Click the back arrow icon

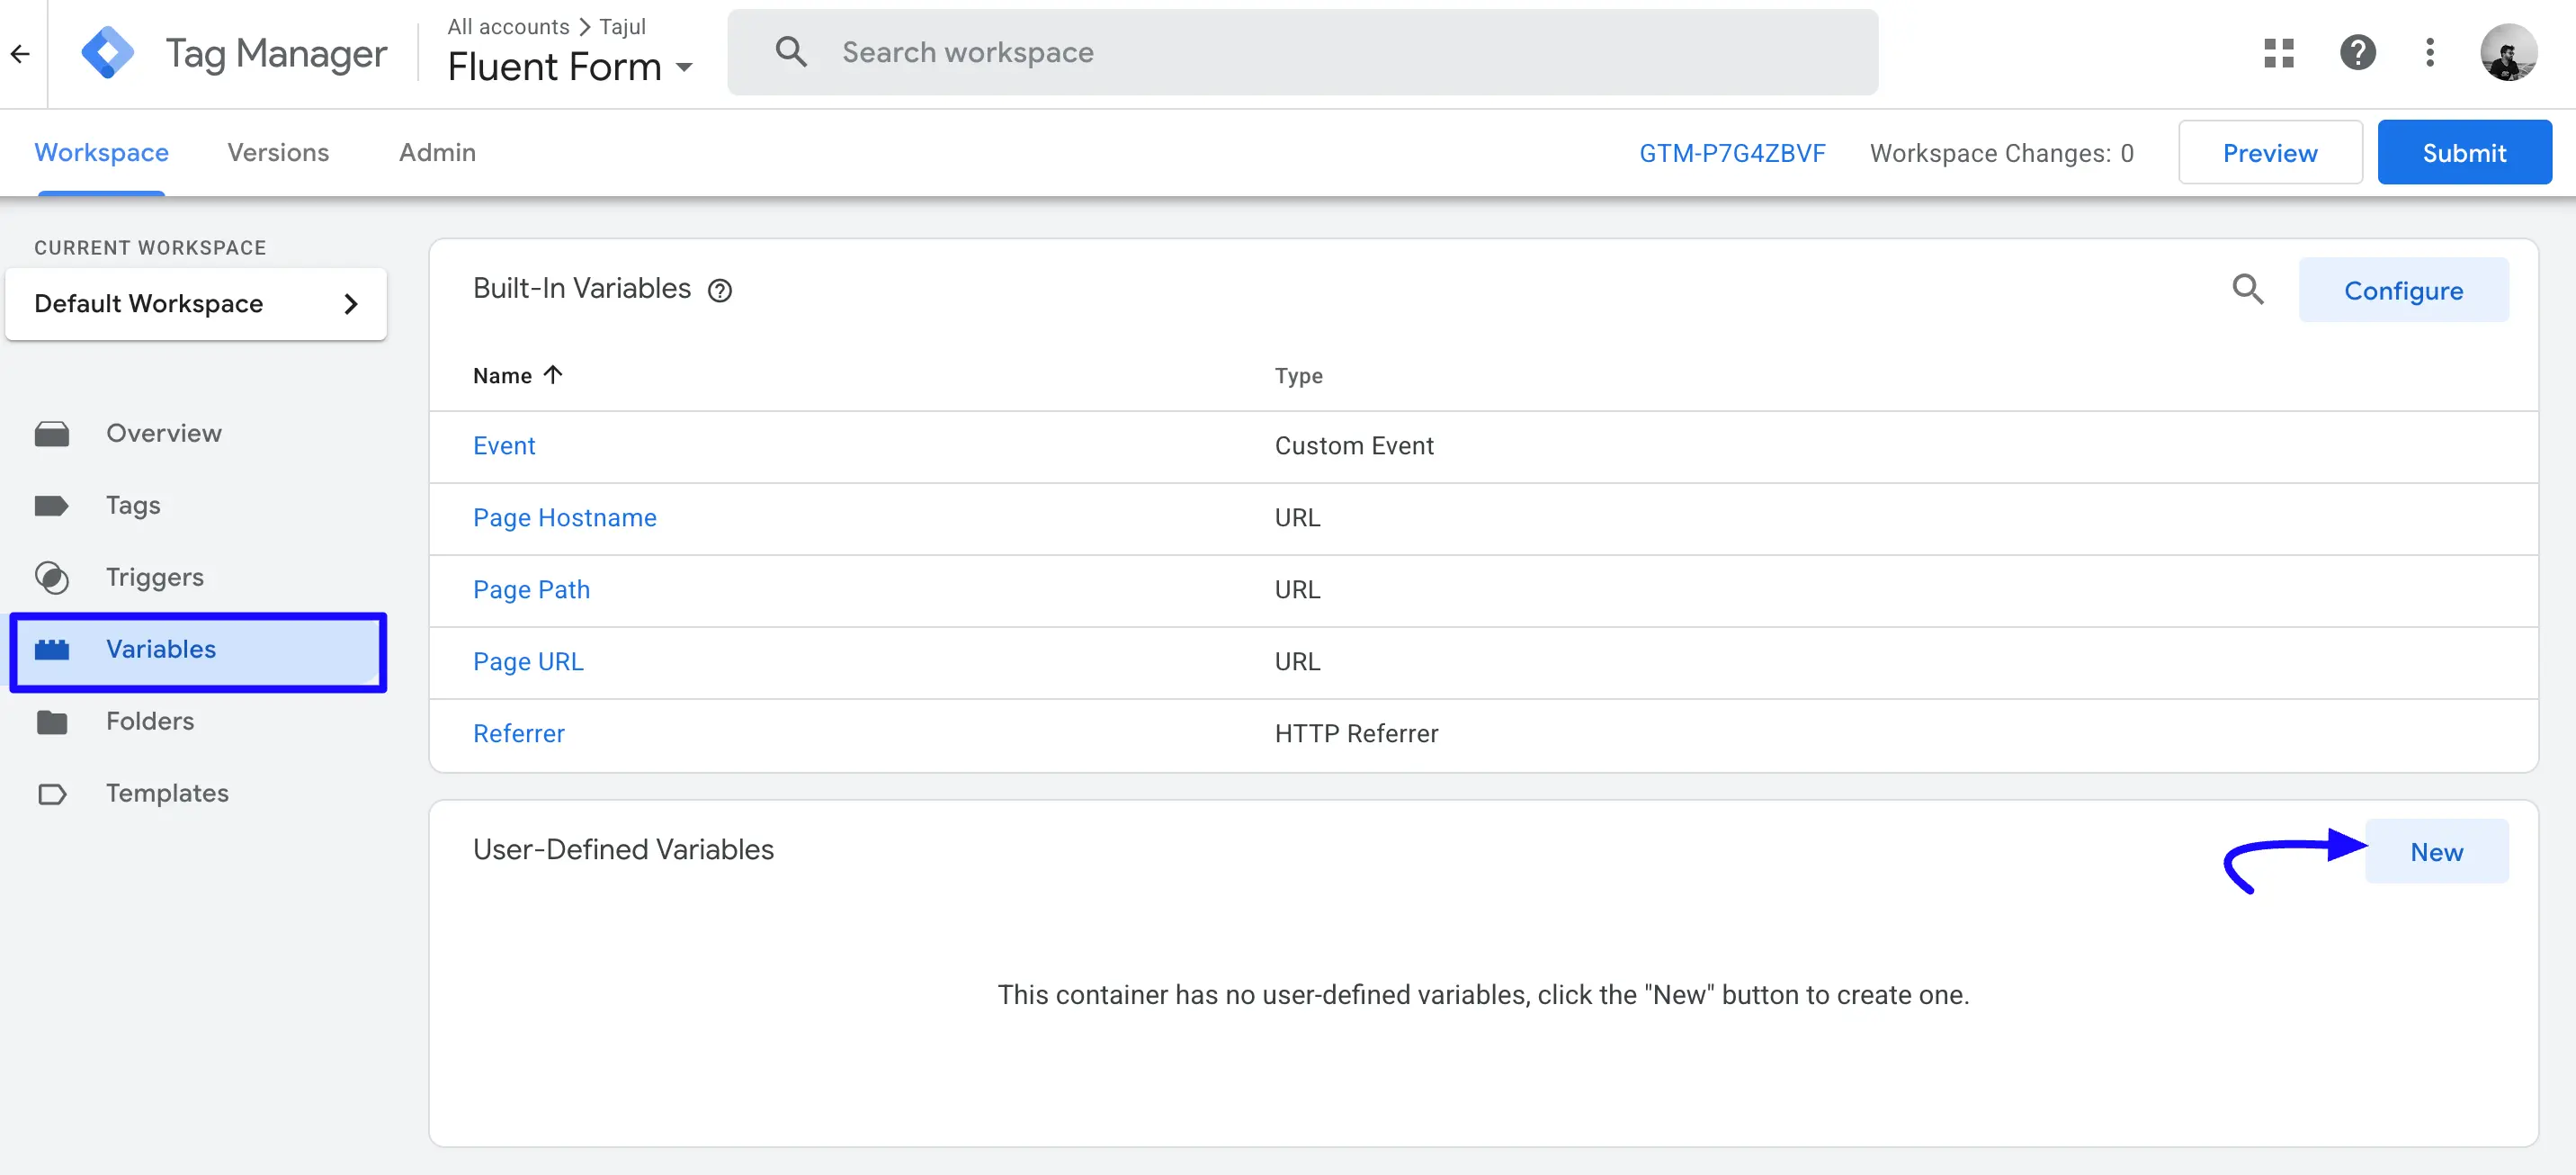coord(20,53)
